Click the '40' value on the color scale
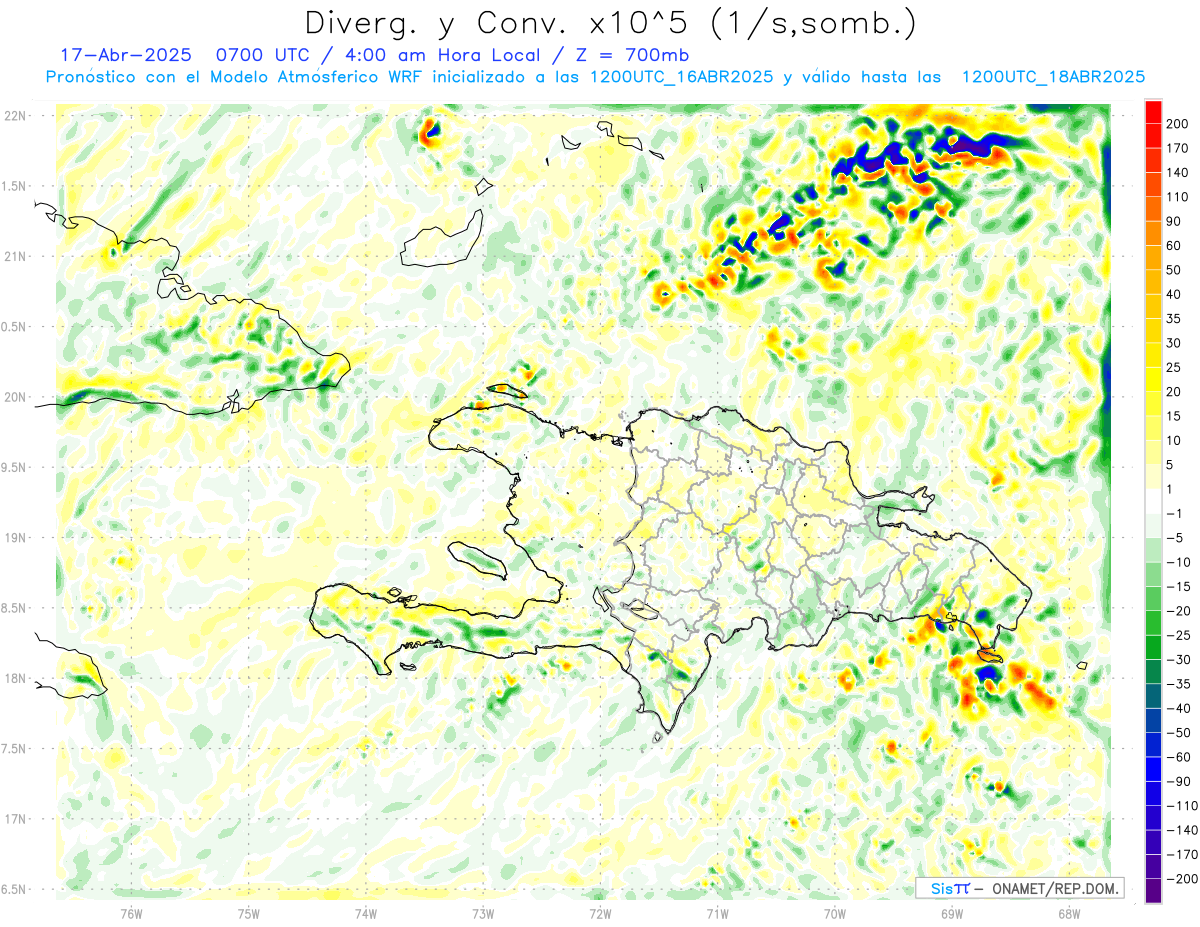The height and width of the screenshot is (927, 1200). [x=1175, y=294]
